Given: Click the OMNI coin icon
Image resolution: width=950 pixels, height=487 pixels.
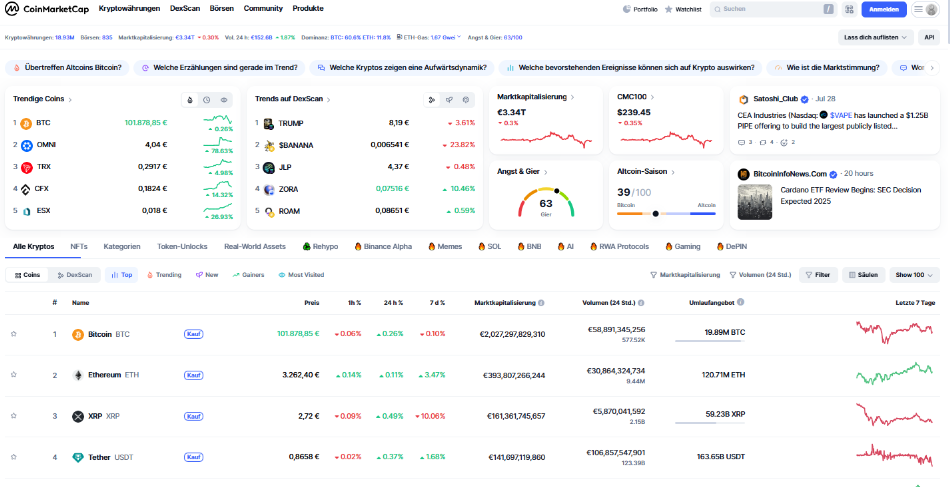Looking at the screenshot, I should click(26, 145).
